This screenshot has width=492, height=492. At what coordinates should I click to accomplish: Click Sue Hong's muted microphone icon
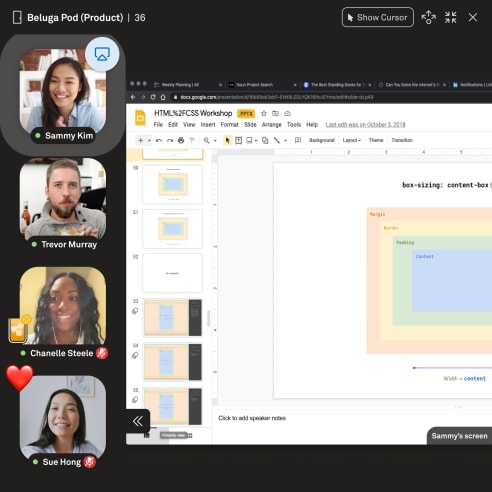click(89, 462)
